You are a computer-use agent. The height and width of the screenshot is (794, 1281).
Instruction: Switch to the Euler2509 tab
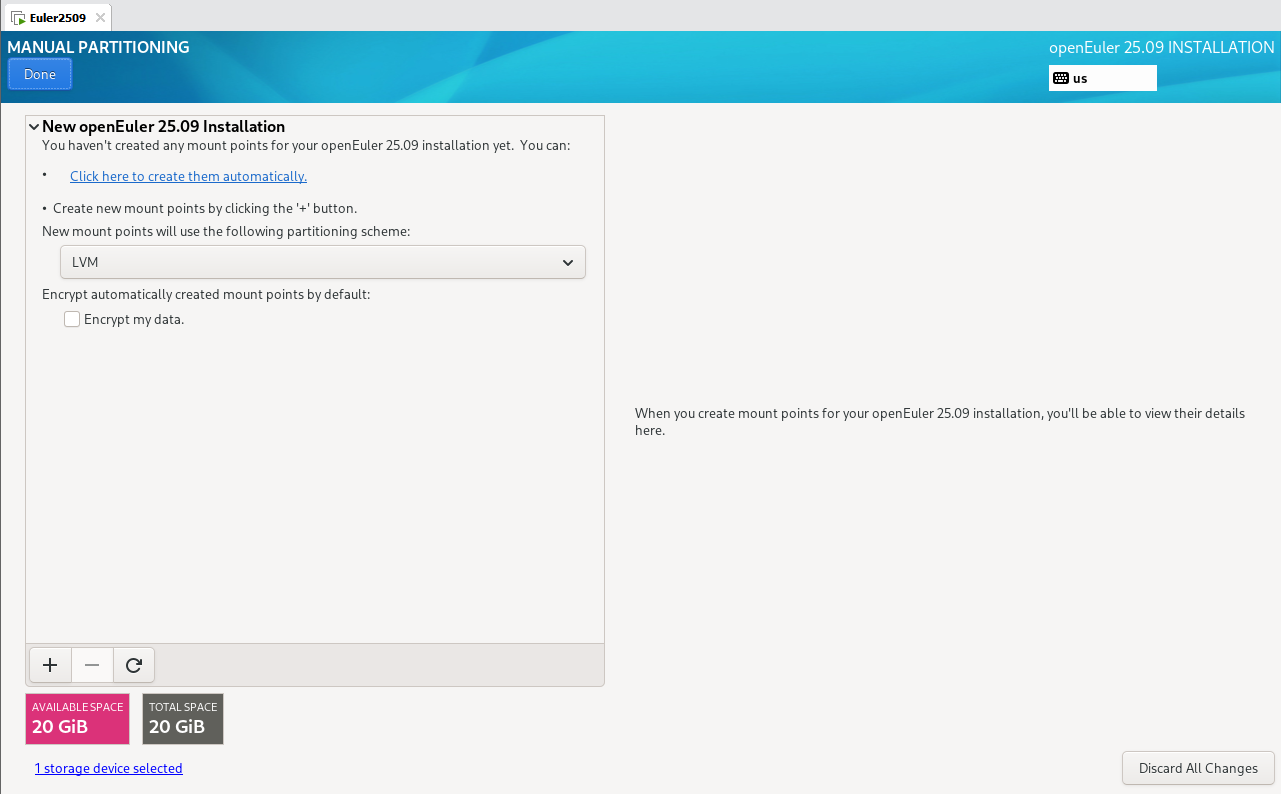tap(57, 18)
